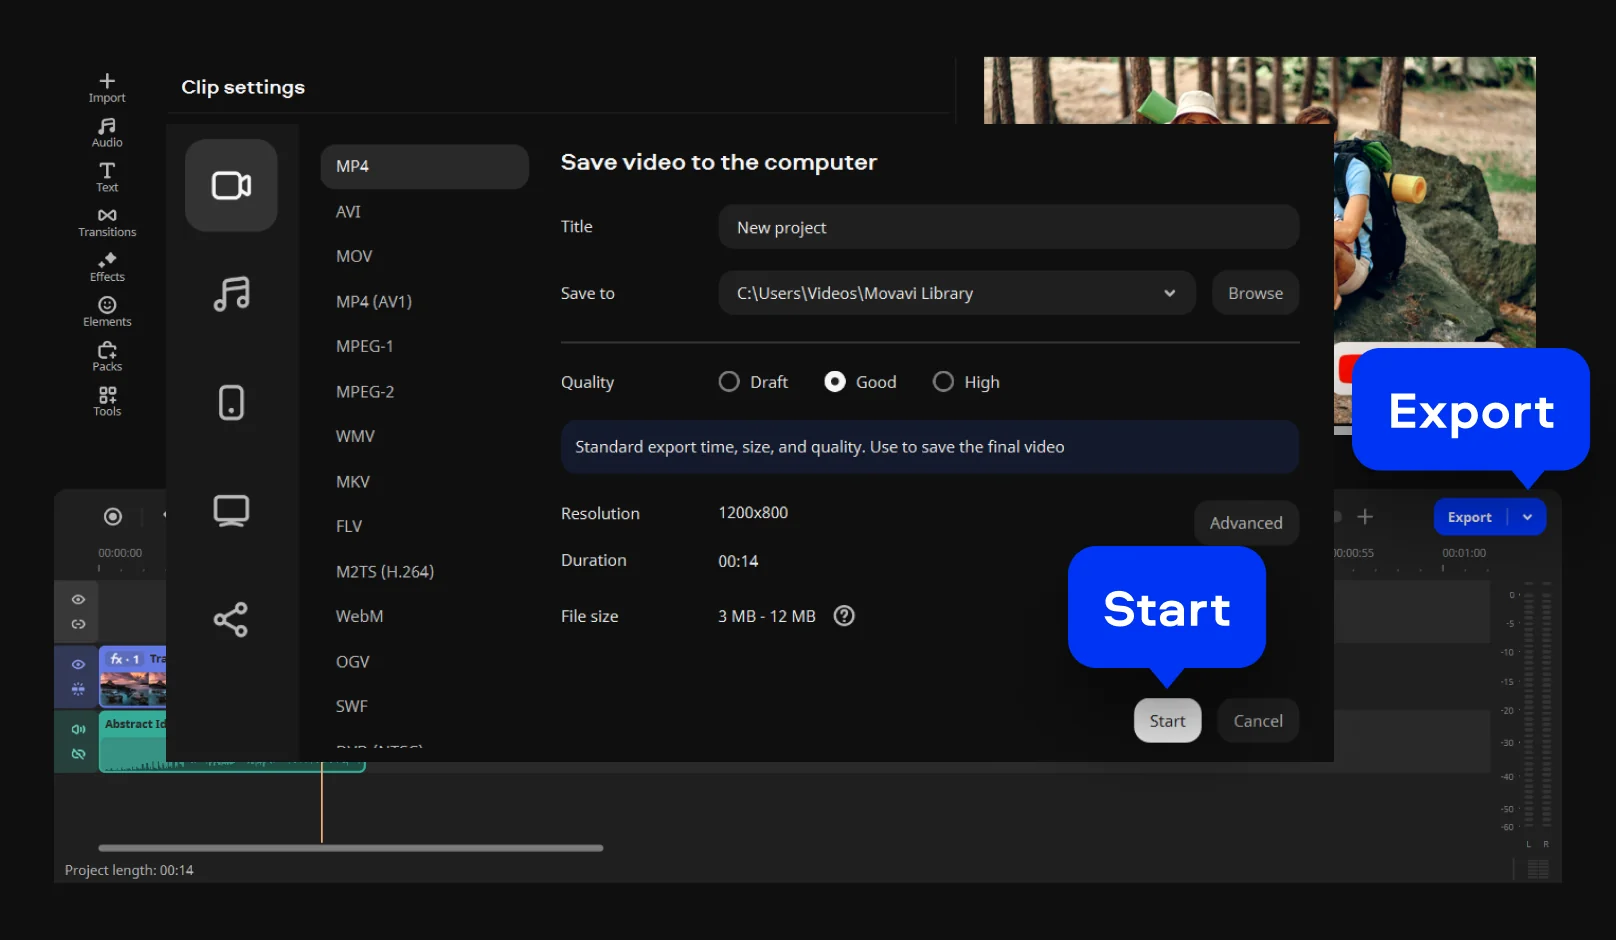Screen dimensions: 1616x940
Task: Click the fx 1 badge on video clip
Action: [125, 659]
